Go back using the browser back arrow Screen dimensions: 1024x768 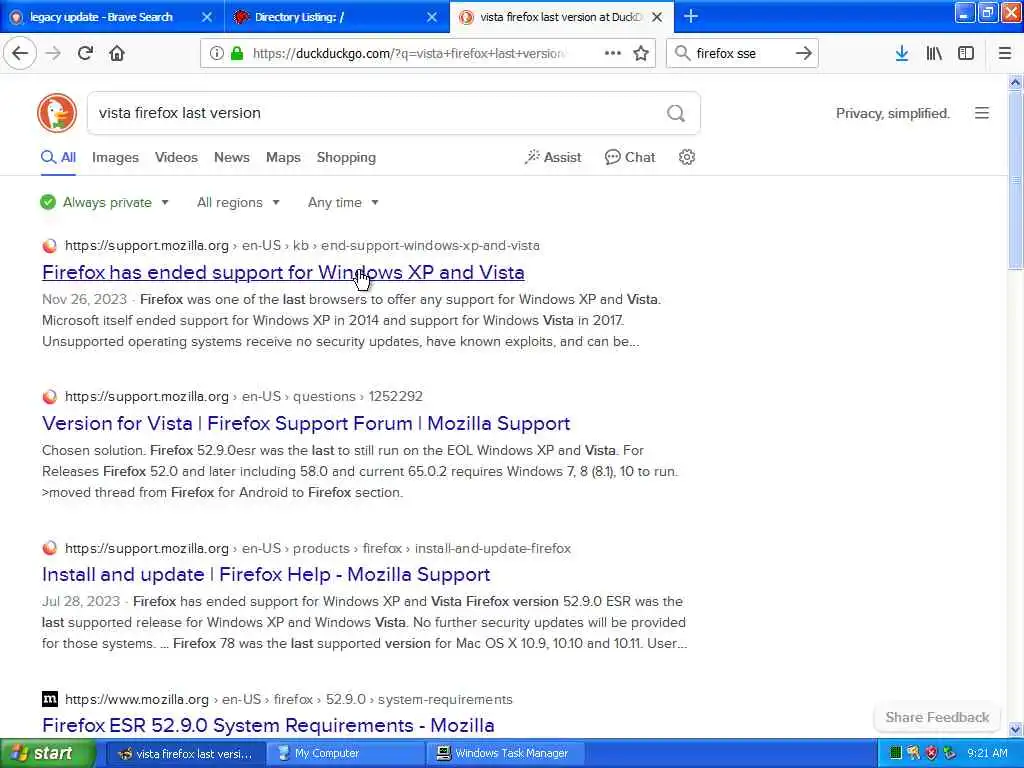20,53
